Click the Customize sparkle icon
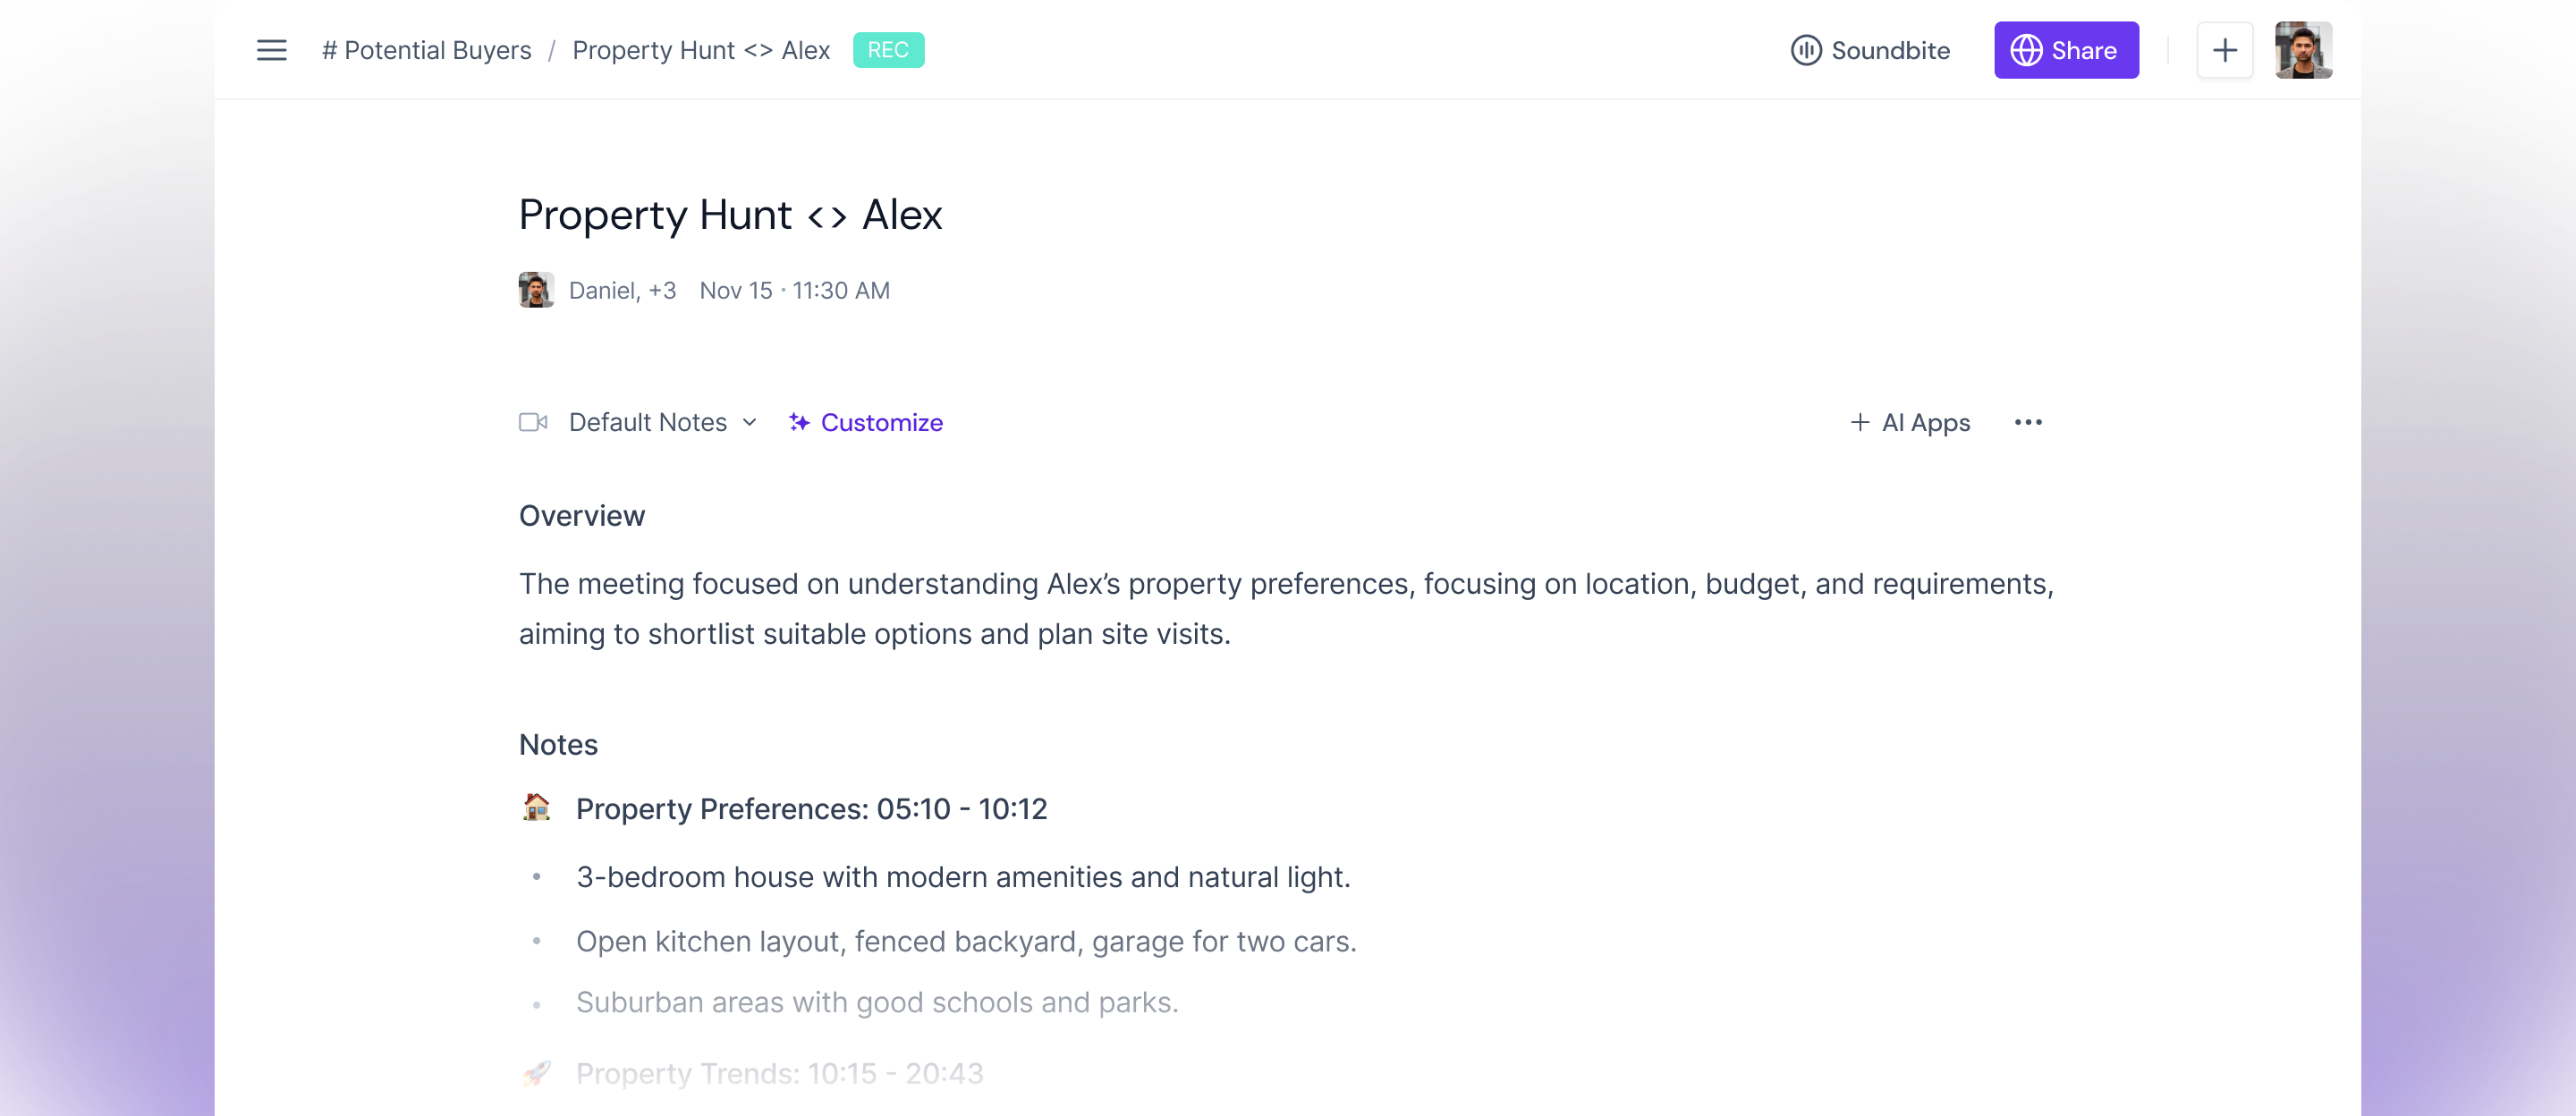Viewport: 2576px width, 1116px height. pos(799,422)
